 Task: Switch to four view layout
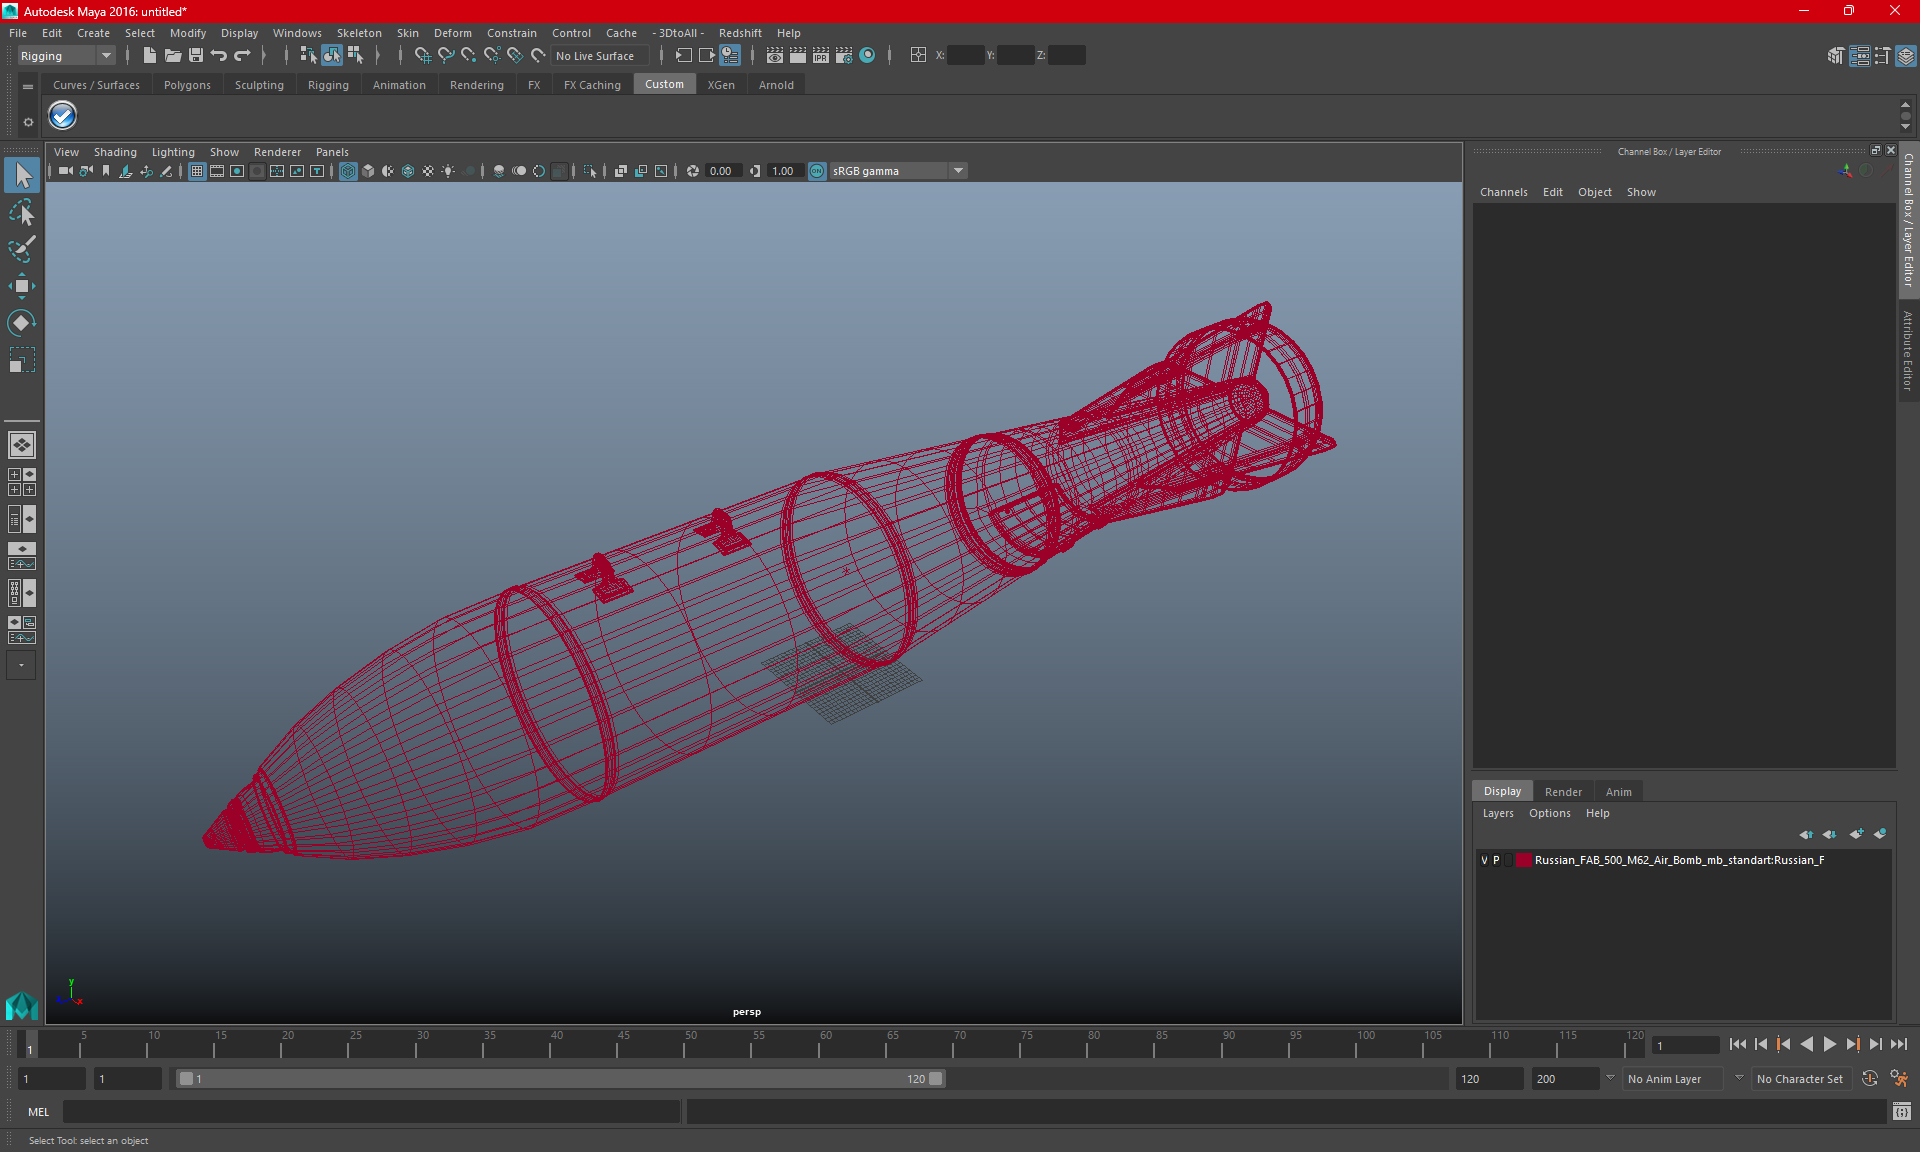[21, 482]
